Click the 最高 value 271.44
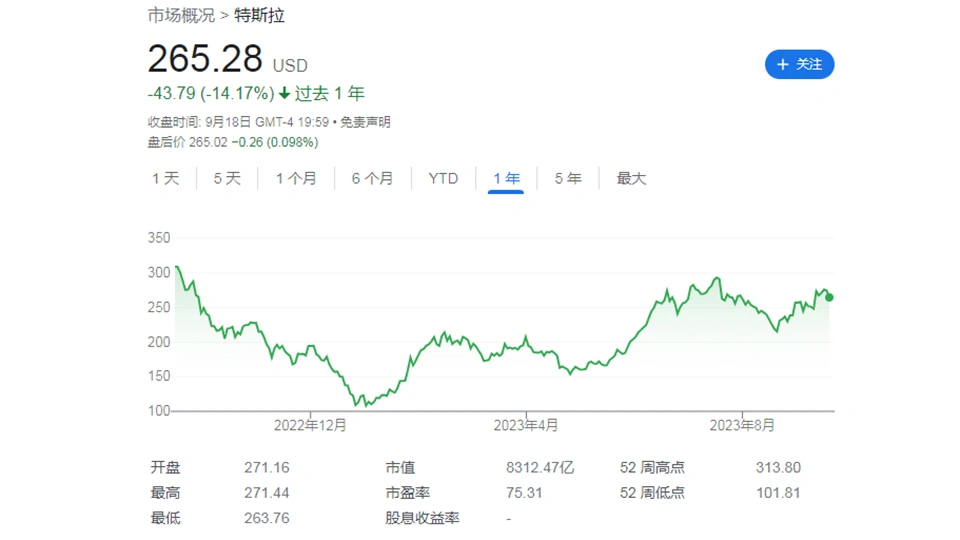The height and width of the screenshot is (540, 960). 267,493
